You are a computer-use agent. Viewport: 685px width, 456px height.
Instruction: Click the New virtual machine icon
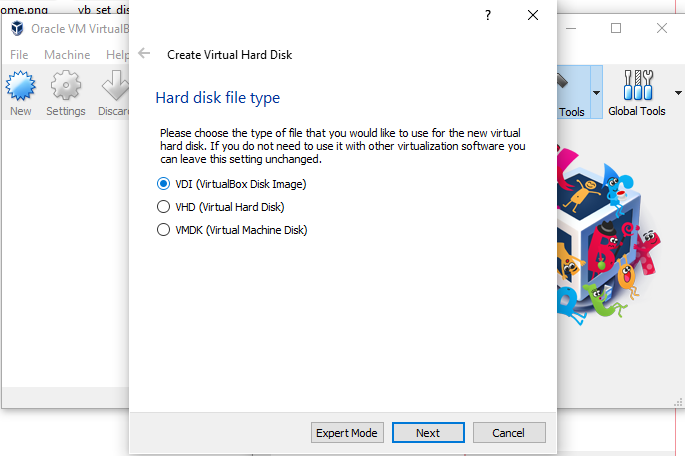pos(21,86)
